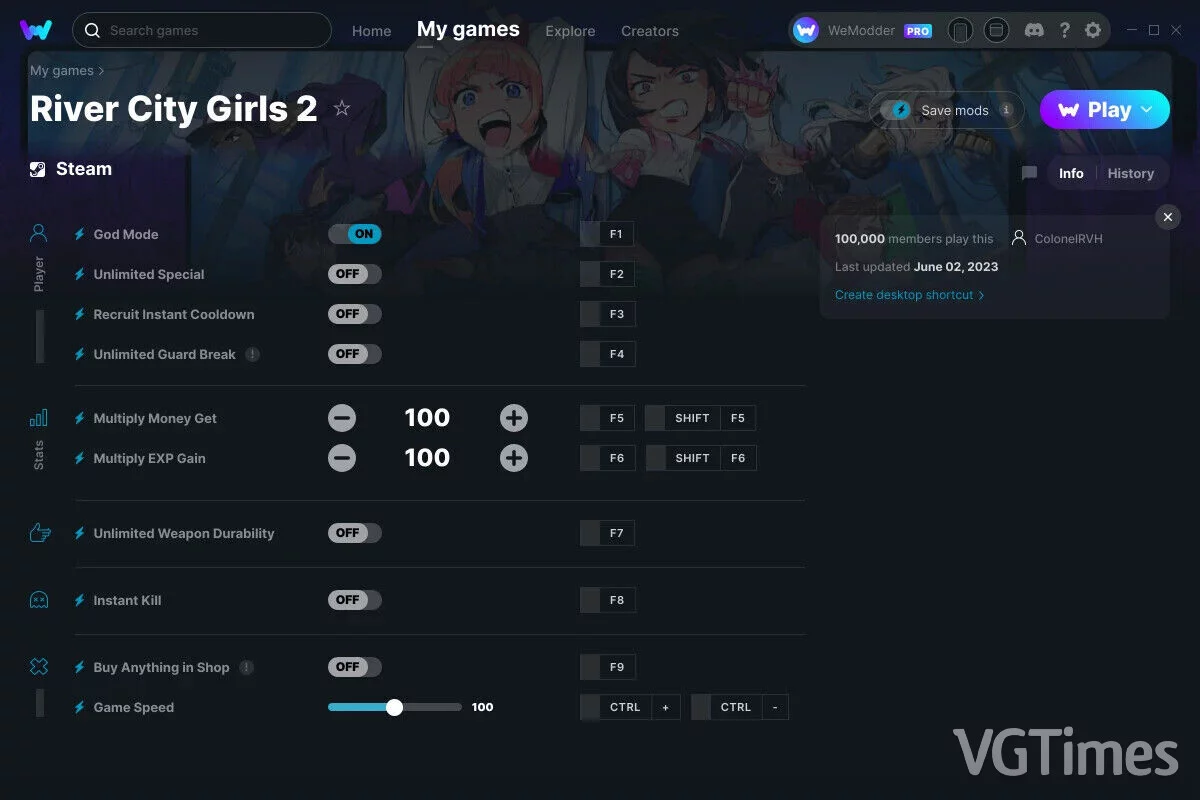
Task: Close the info panel with X
Action: point(1167,217)
